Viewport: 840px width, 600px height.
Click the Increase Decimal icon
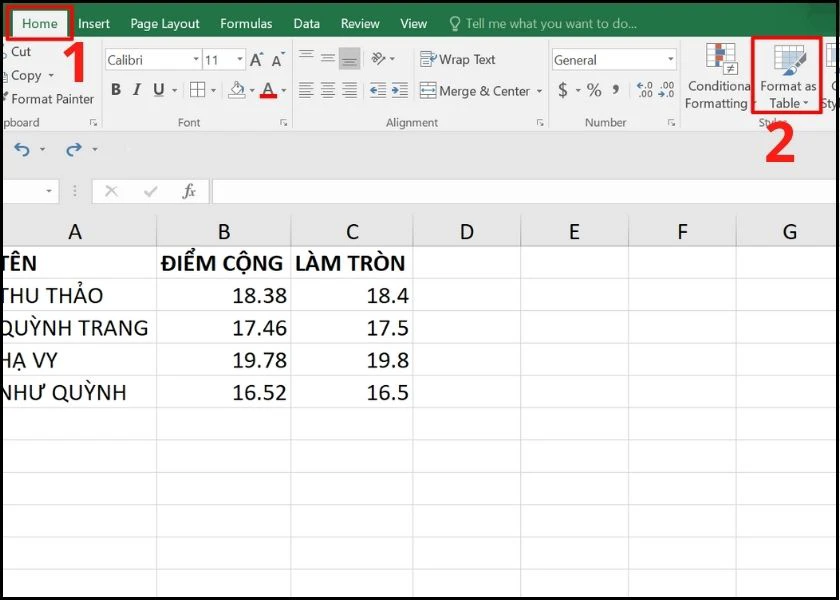[644, 90]
